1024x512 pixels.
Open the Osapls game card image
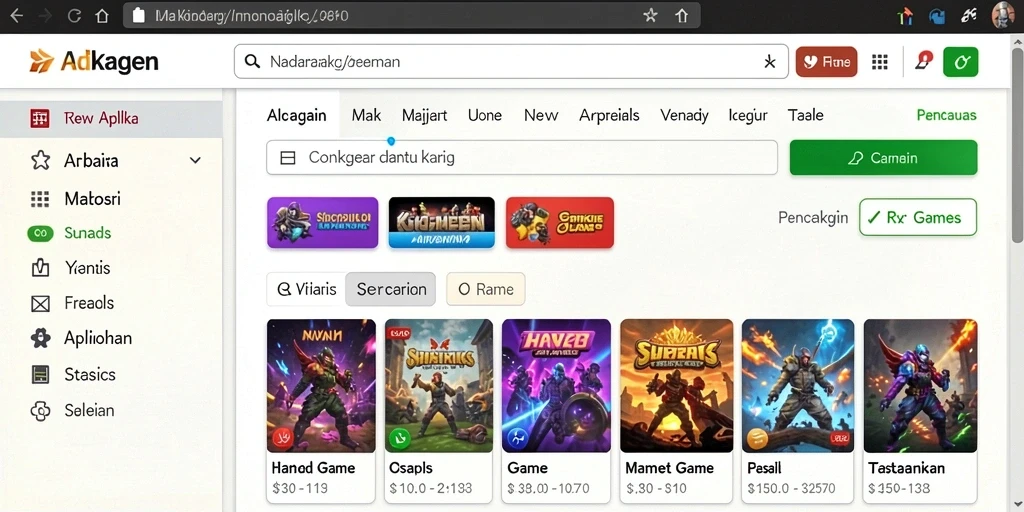coord(439,386)
